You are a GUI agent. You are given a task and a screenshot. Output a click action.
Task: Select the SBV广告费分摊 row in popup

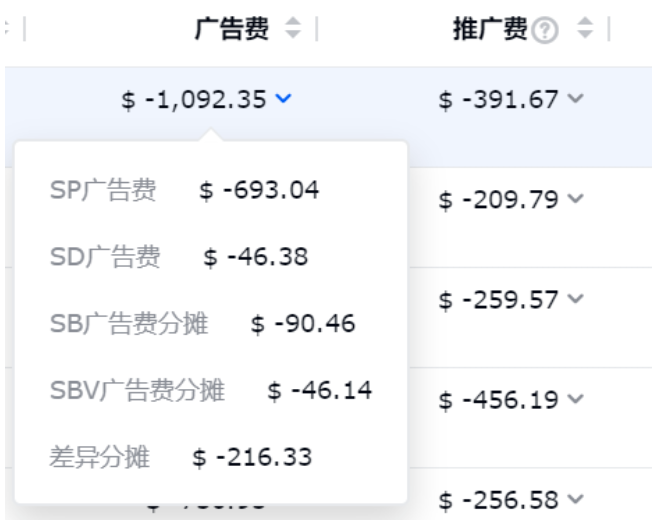click(x=211, y=390)
